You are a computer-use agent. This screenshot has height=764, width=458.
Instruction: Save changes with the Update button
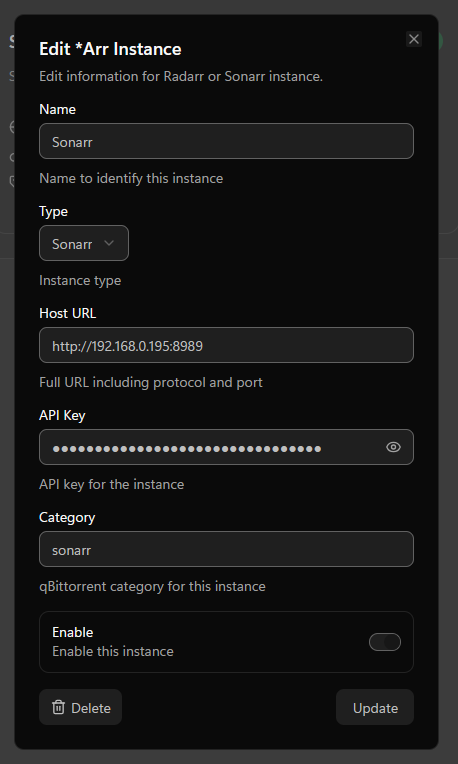[375, 707]
